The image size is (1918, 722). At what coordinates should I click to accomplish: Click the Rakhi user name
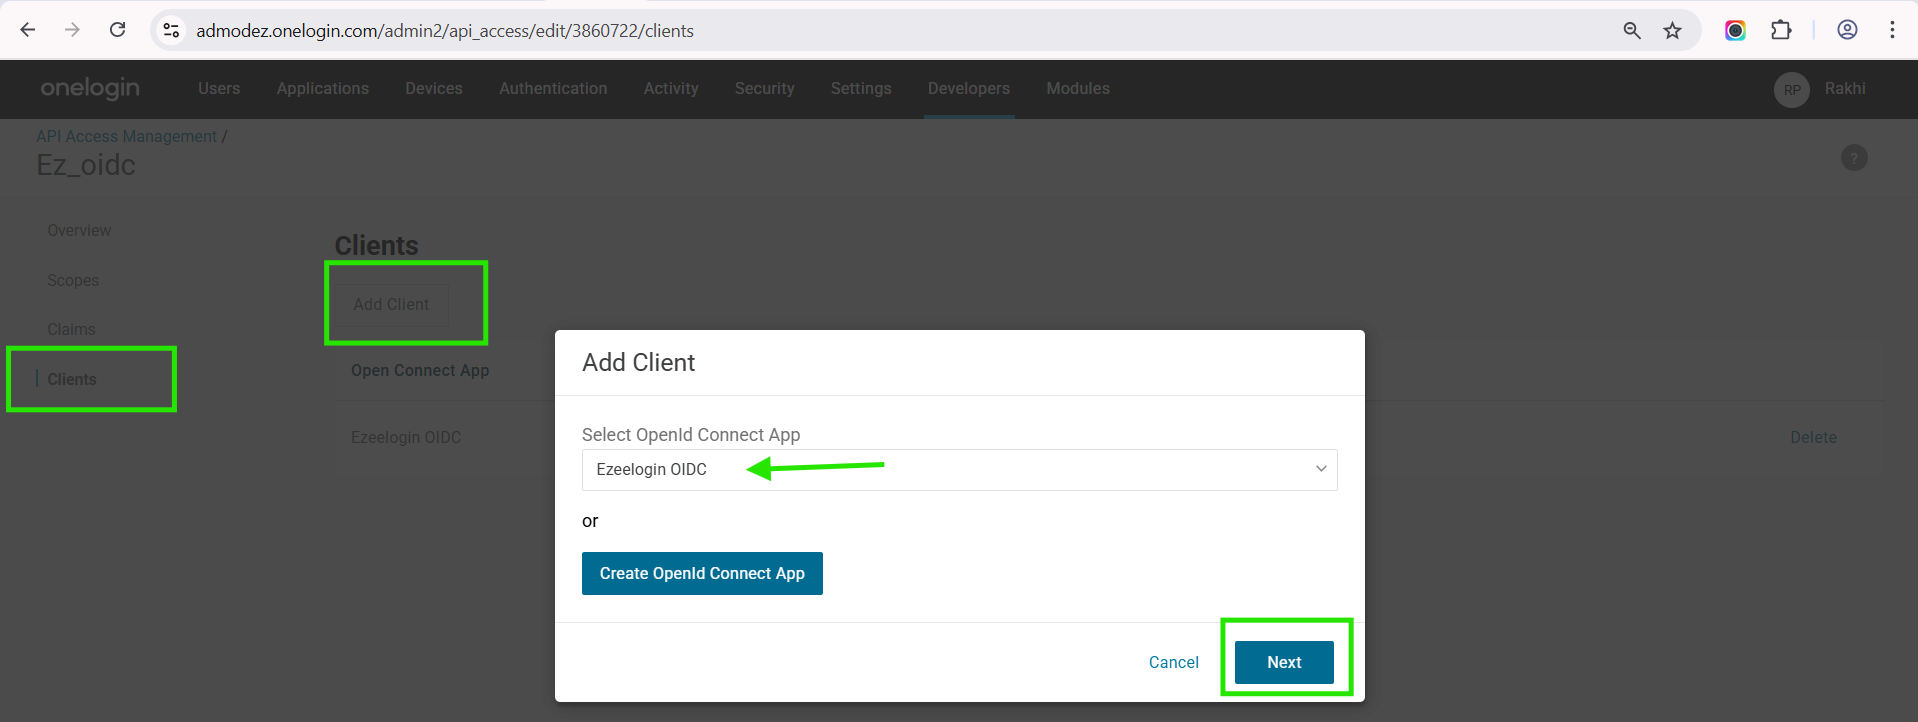(1845, 88)
